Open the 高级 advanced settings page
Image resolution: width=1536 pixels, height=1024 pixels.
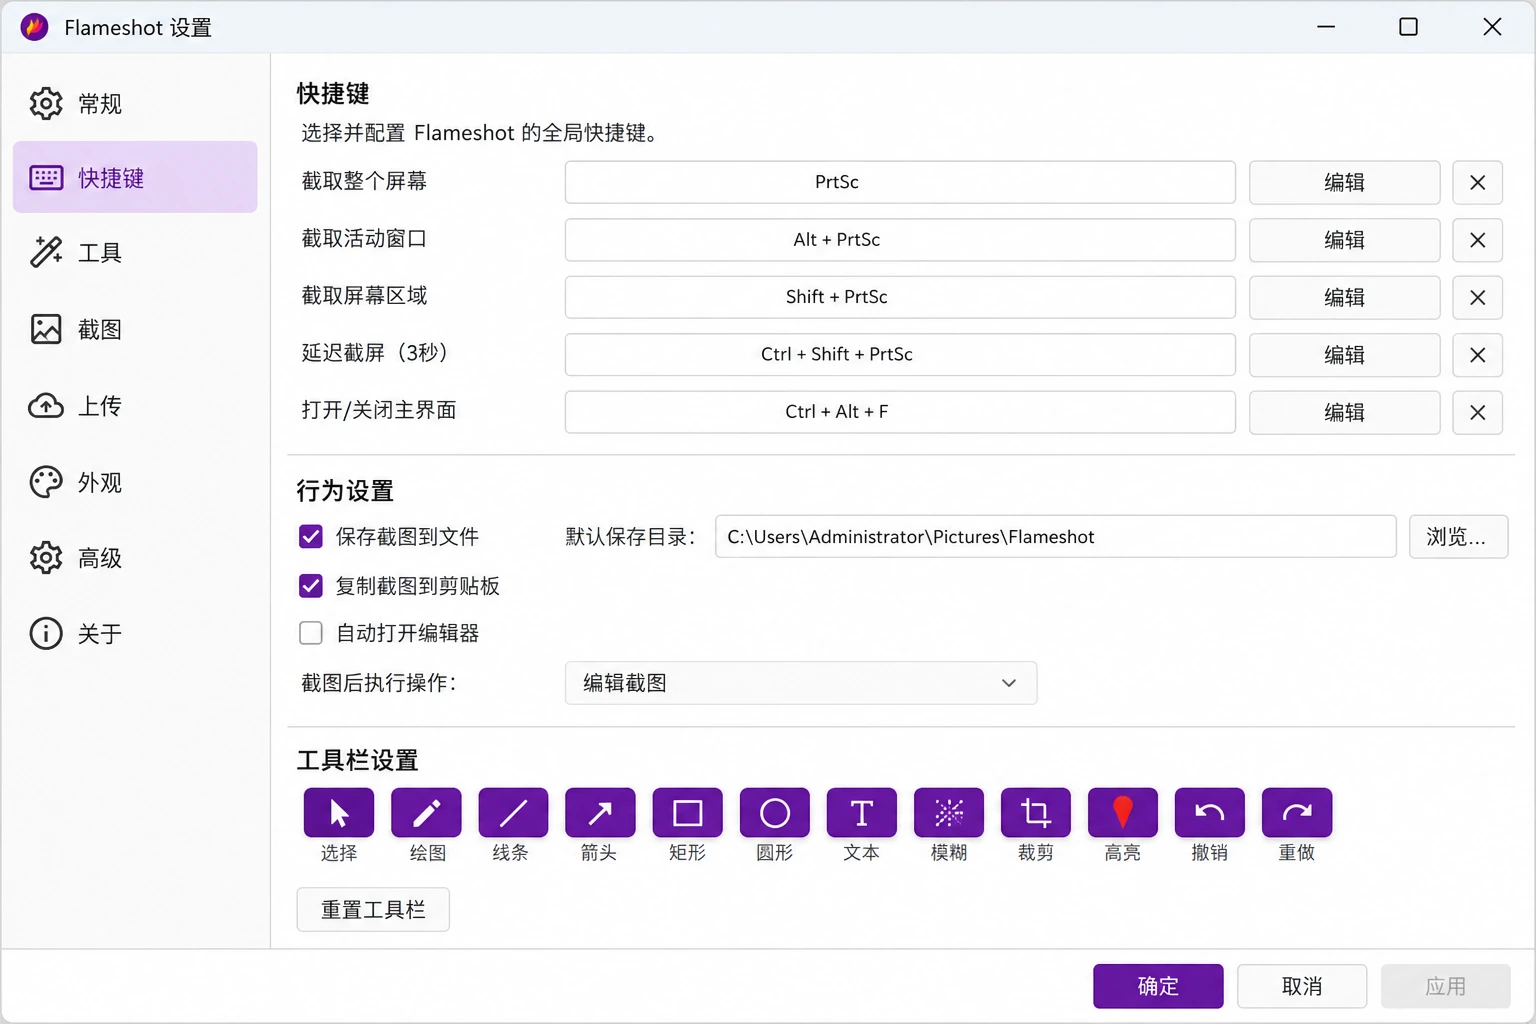(135, 557)
